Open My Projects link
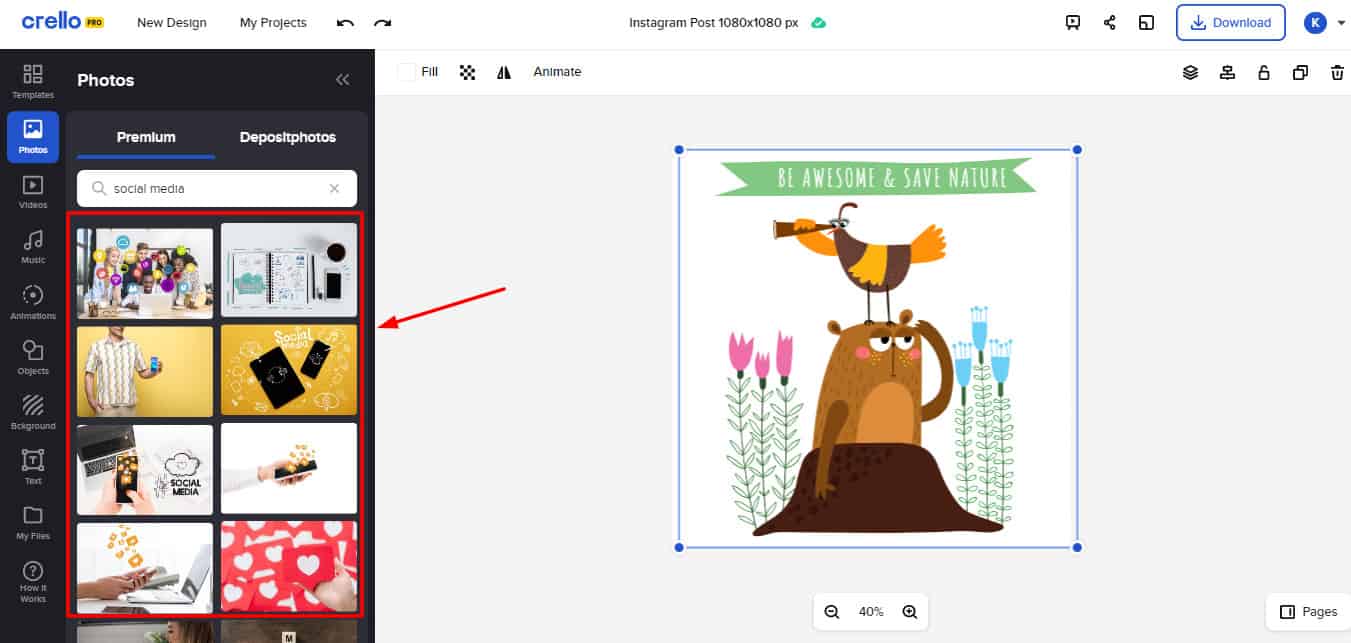The image size is (1351, 643). [x=273, y=22]
